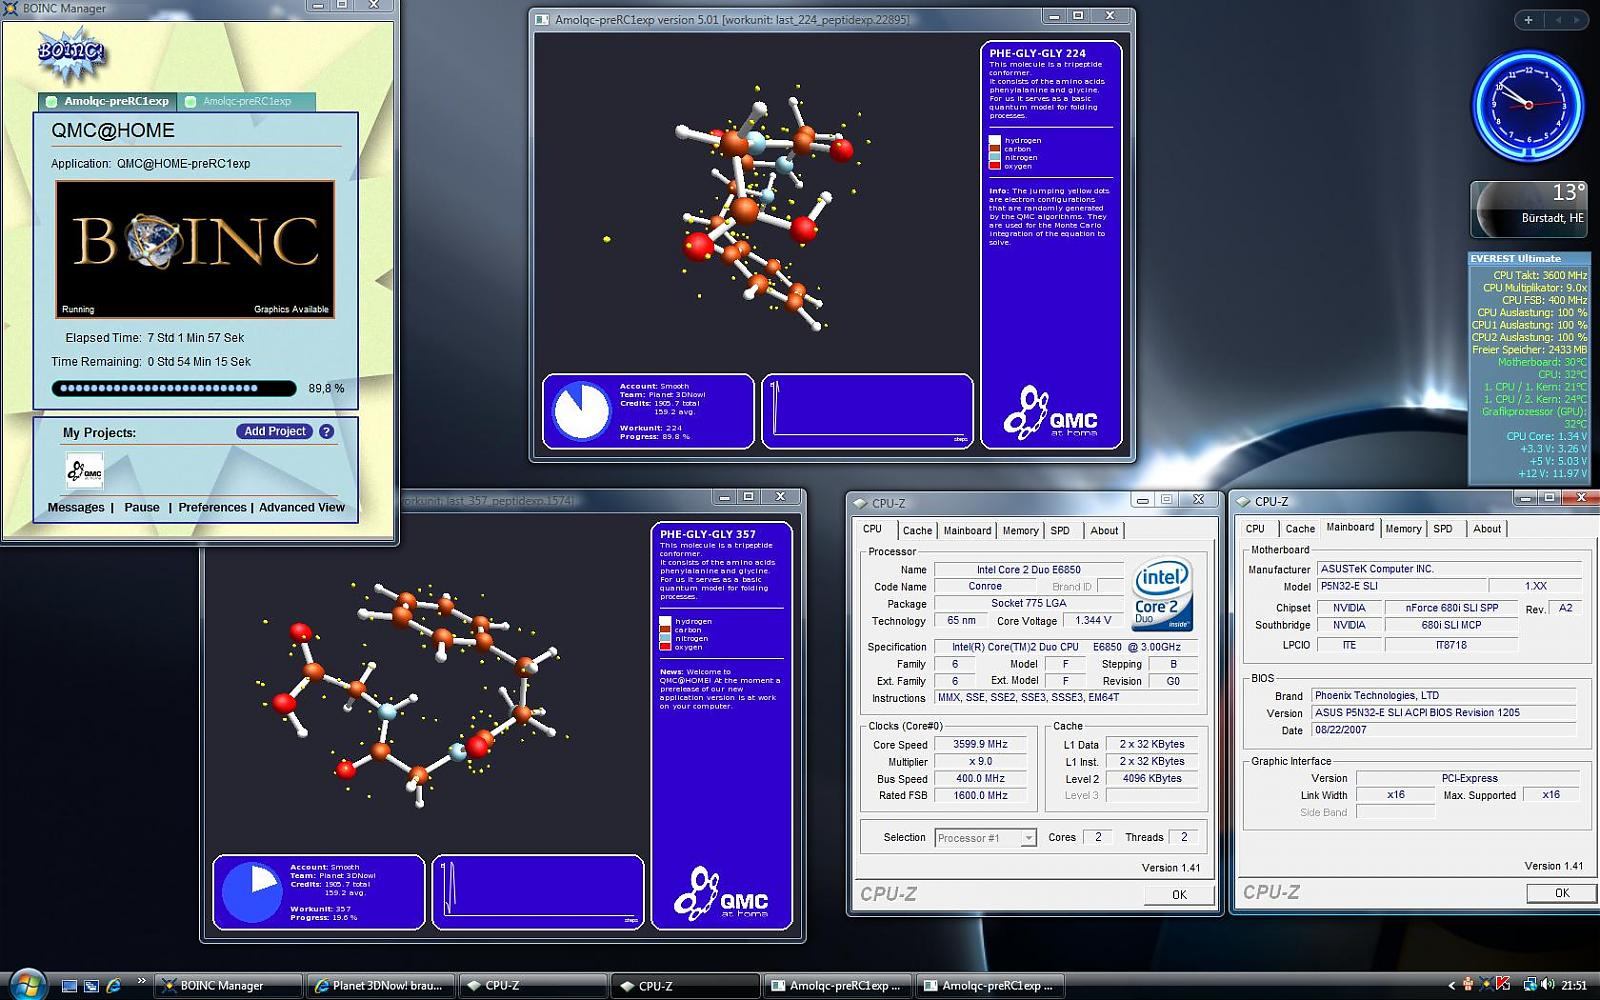Open Cache tab in right CPU-Z window
The height and width of the screenshot is (1000, 1600).
point(1300,529)
